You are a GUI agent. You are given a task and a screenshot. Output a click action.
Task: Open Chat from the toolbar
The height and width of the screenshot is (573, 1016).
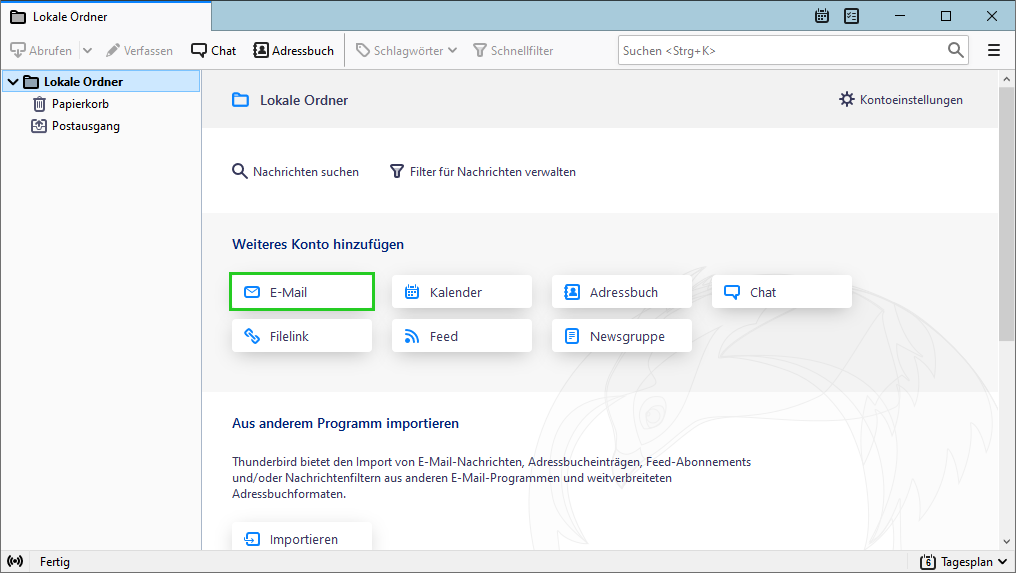pyautogui.click(x=214, y=51)
